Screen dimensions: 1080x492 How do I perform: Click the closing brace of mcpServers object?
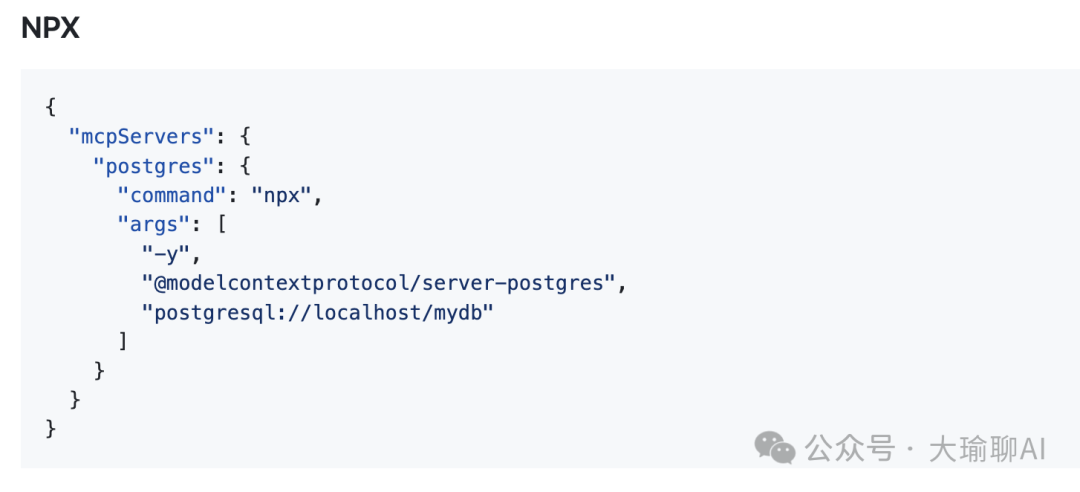point(76,400)
